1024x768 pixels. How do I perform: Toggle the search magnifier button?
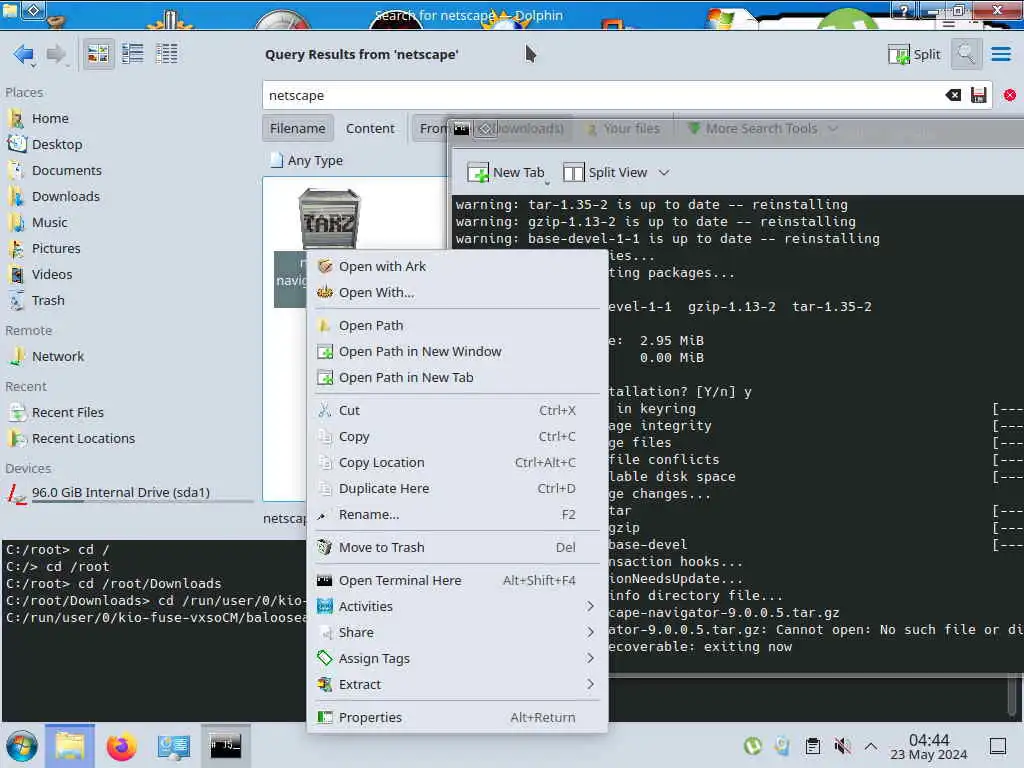point(966,54)
